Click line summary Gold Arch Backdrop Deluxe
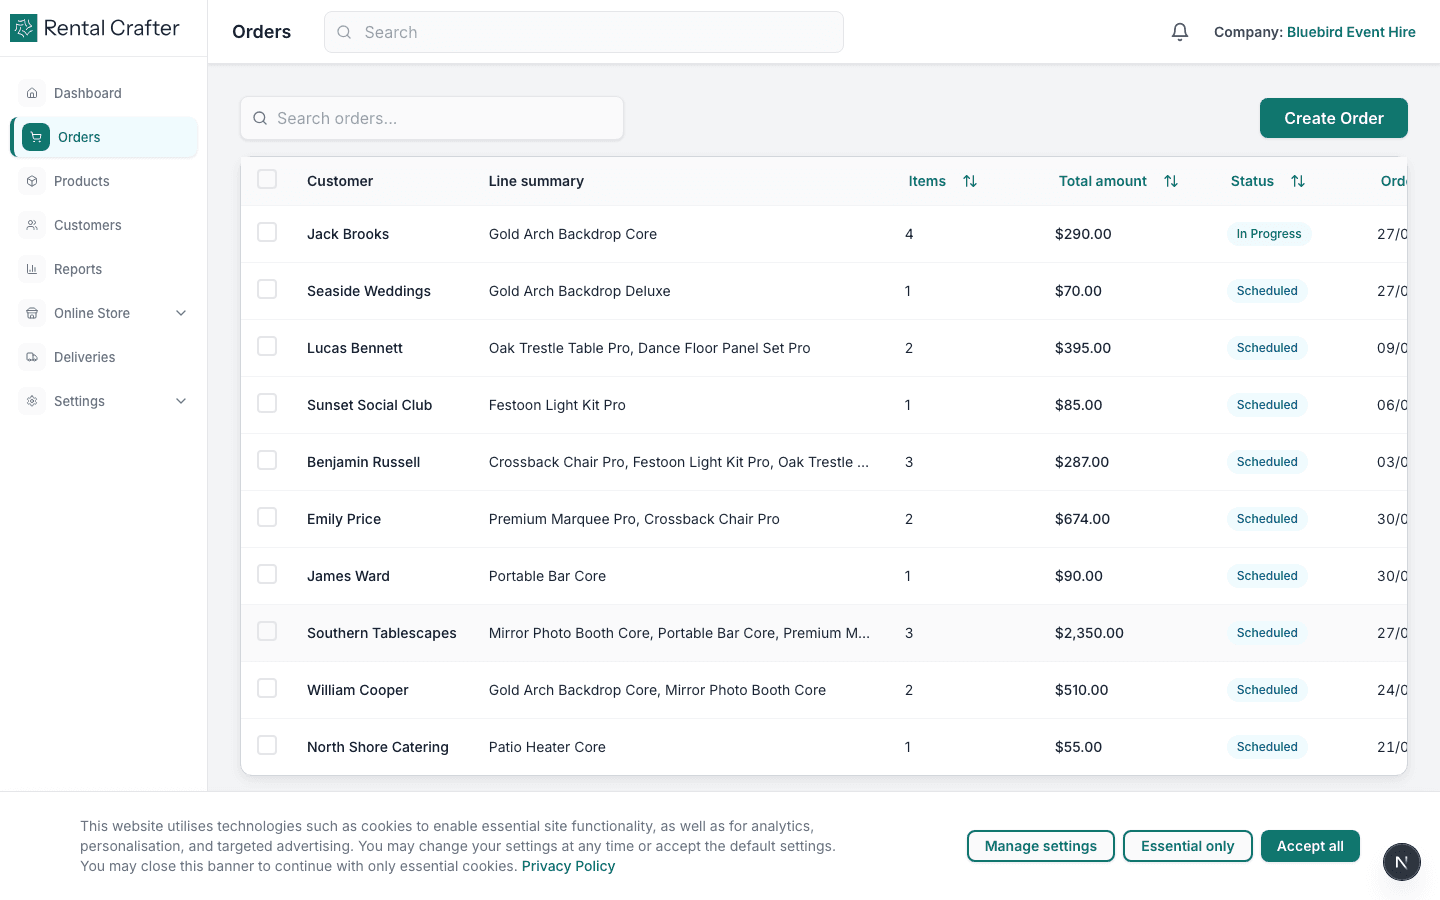1440x900 pixels. click(580, 291)
